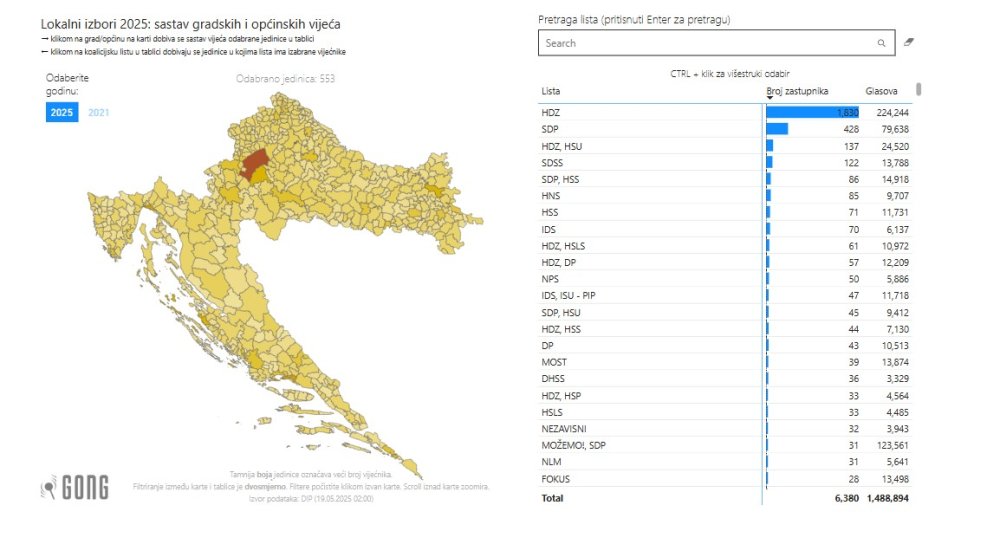
Task: Click the search magnifier icon
Action: click(881, 43)
